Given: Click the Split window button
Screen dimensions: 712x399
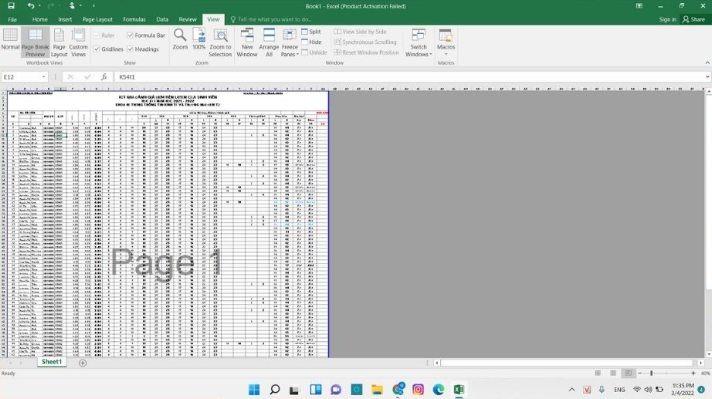Looking at the screenshot, I should [311, 31].
